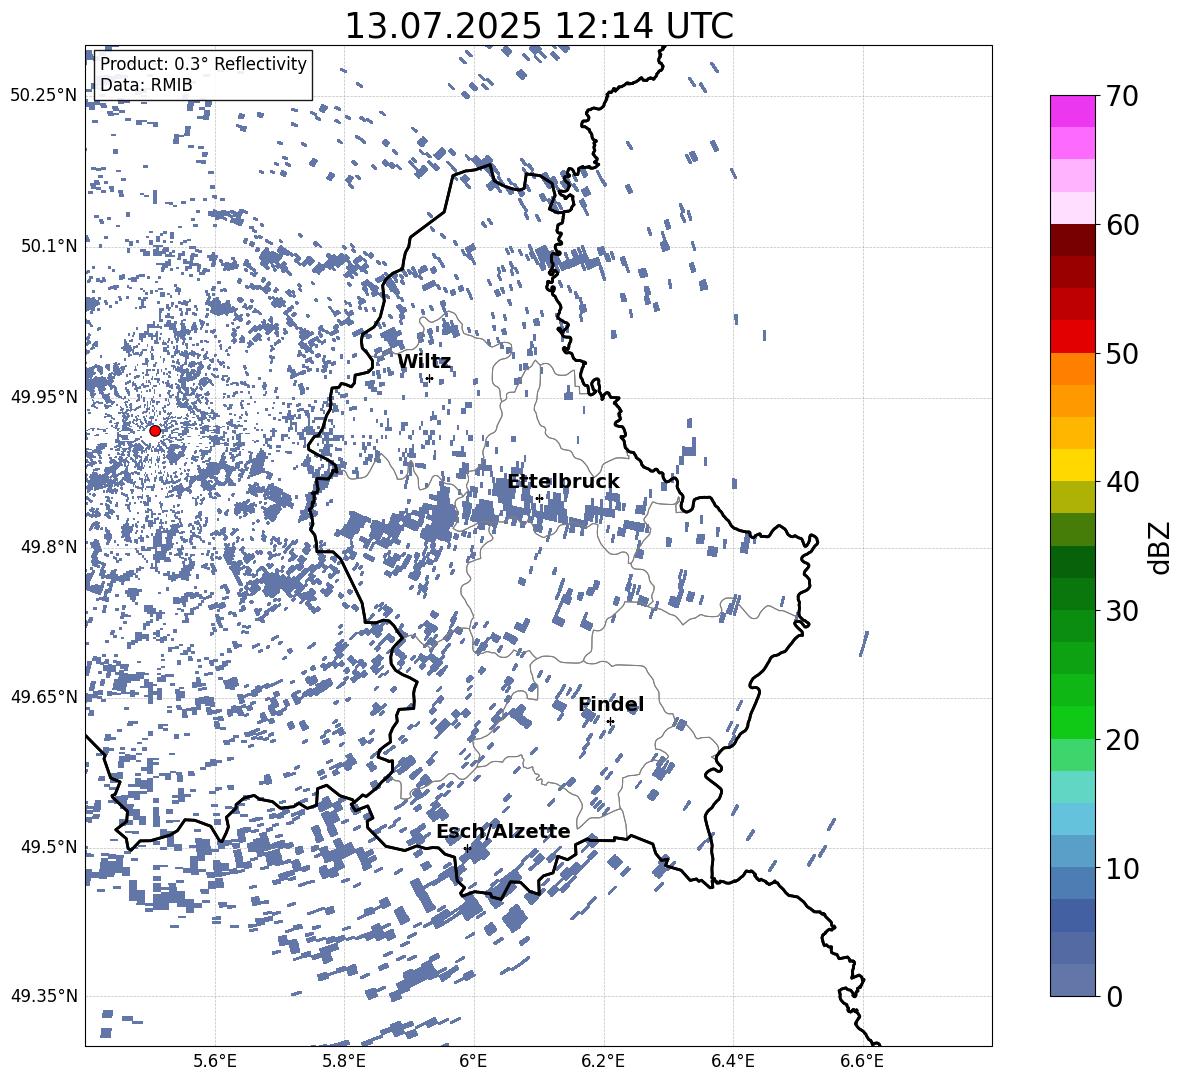Viewport: 1184px width, 1081px height.
Task: Click the Product: 0.3° Reflectivity text
Action: (x=203, y=63)
